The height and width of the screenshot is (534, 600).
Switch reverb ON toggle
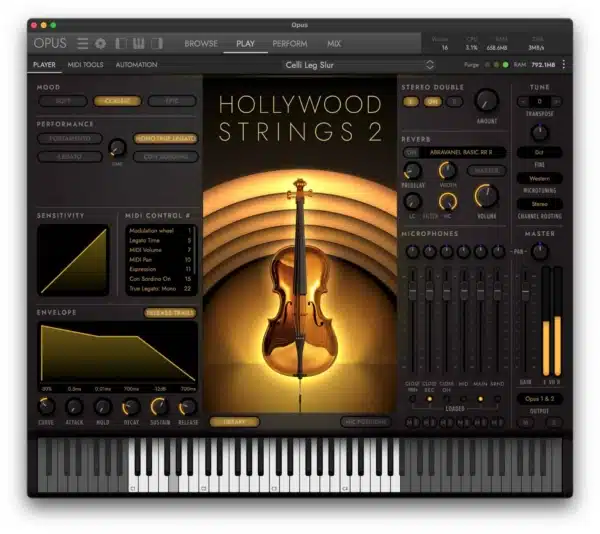tap(412, 152)
